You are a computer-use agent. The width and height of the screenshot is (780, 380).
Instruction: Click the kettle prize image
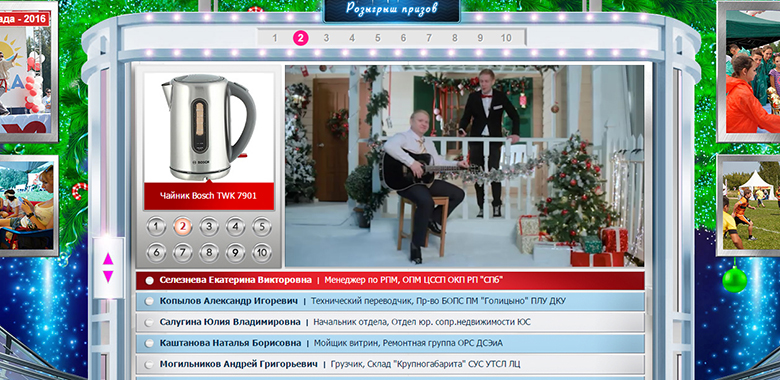pos(208,128)
